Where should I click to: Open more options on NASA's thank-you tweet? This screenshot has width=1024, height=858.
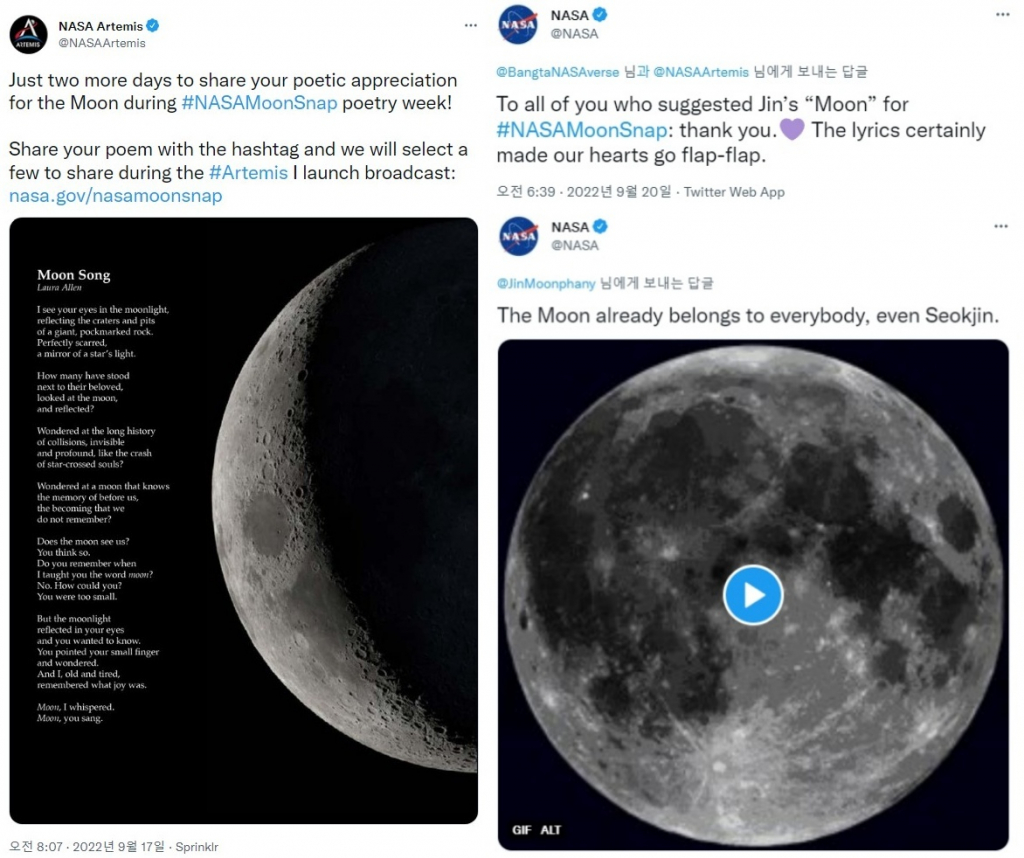pyautogui.click(x=1001, y=15)
